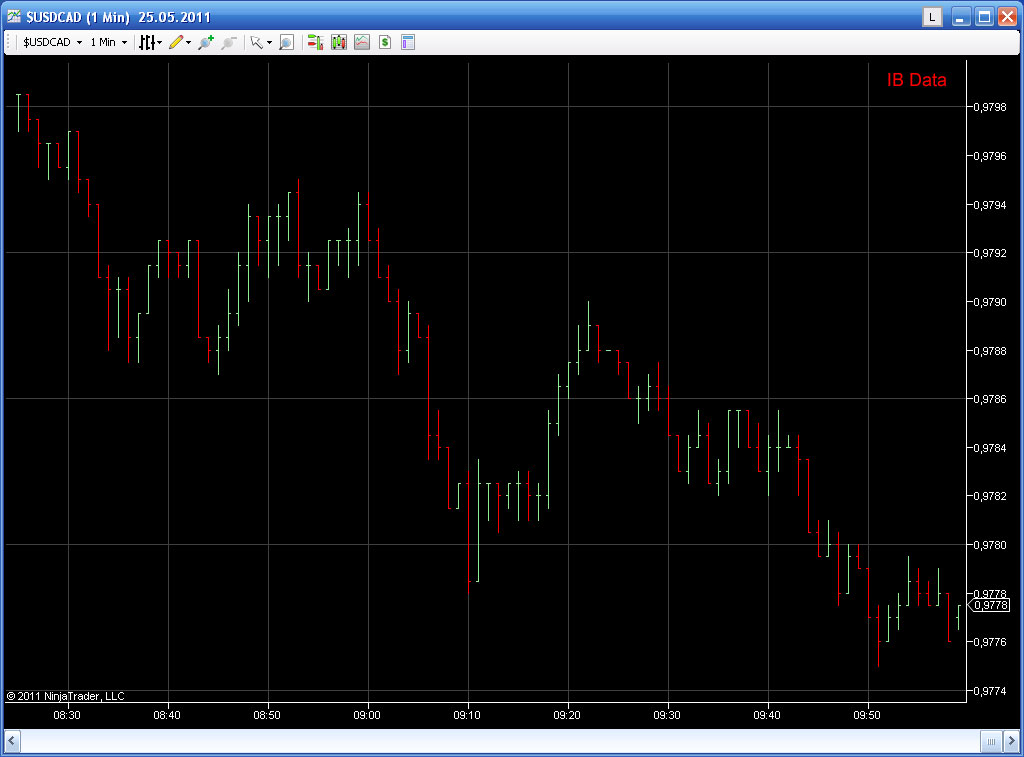1024x757 pixels.
Task: Expand the cursor type dropdown arrow
Action: 270,43
